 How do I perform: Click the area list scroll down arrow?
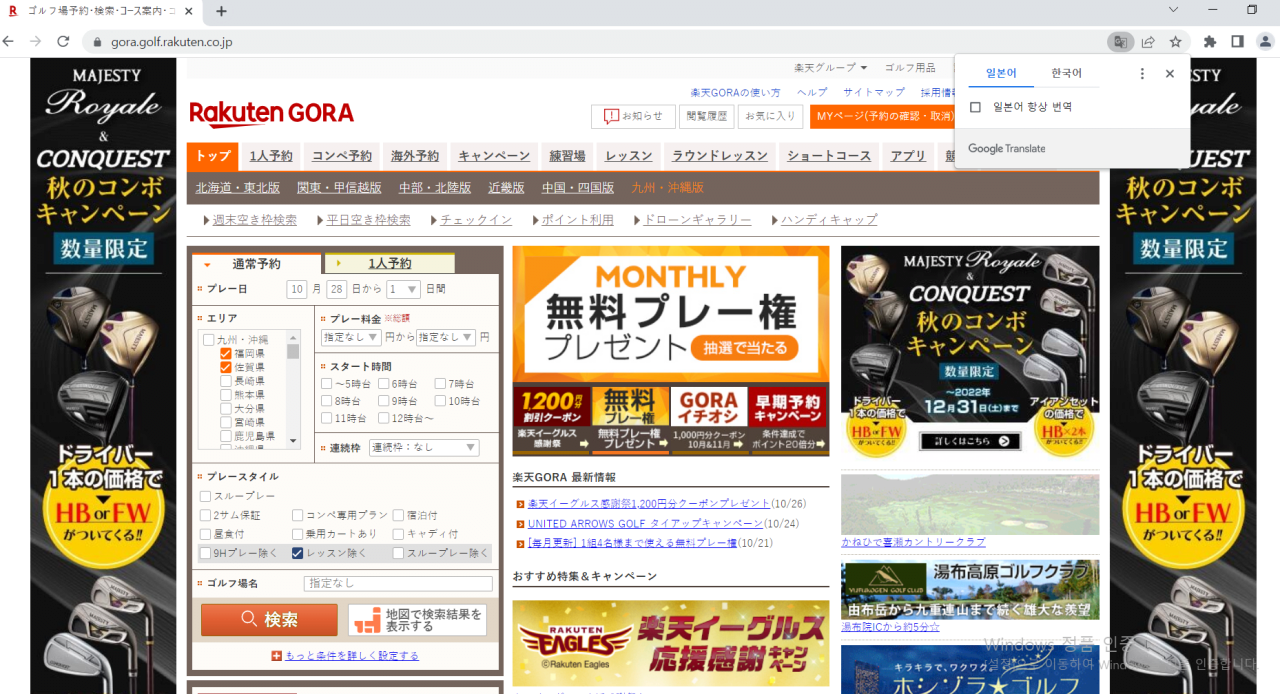pos(293,440)
